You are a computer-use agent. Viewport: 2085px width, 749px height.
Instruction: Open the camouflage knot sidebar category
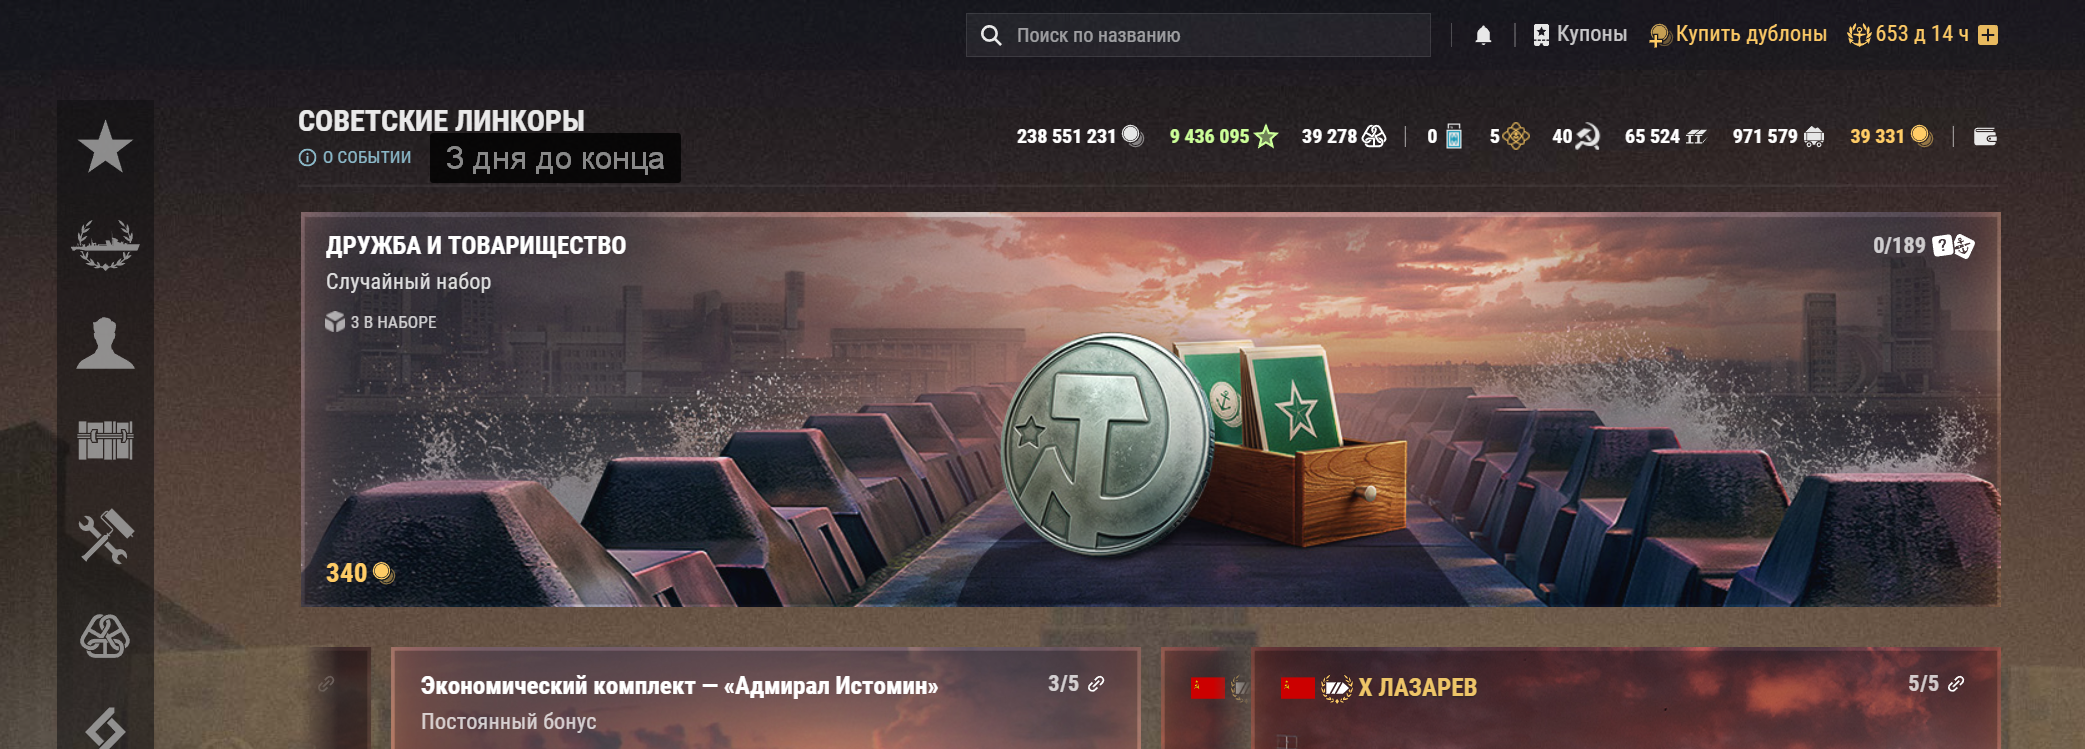(x=105, y=635)
